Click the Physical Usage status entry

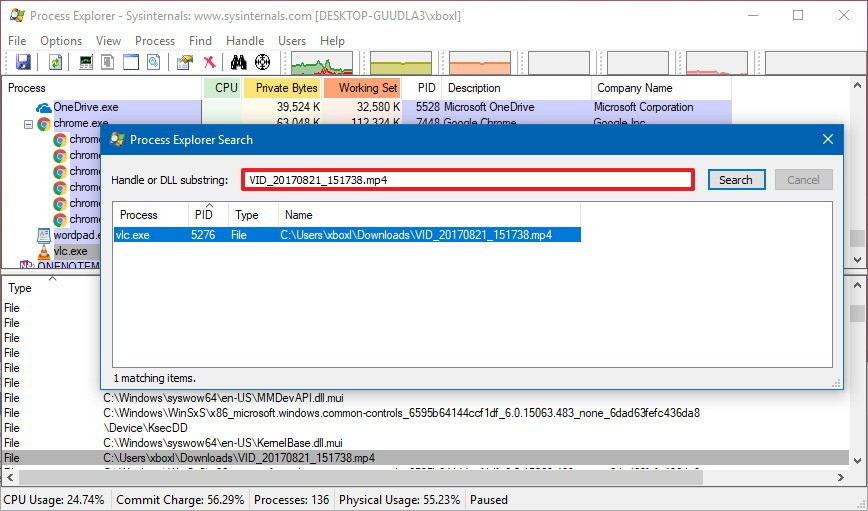399,500
